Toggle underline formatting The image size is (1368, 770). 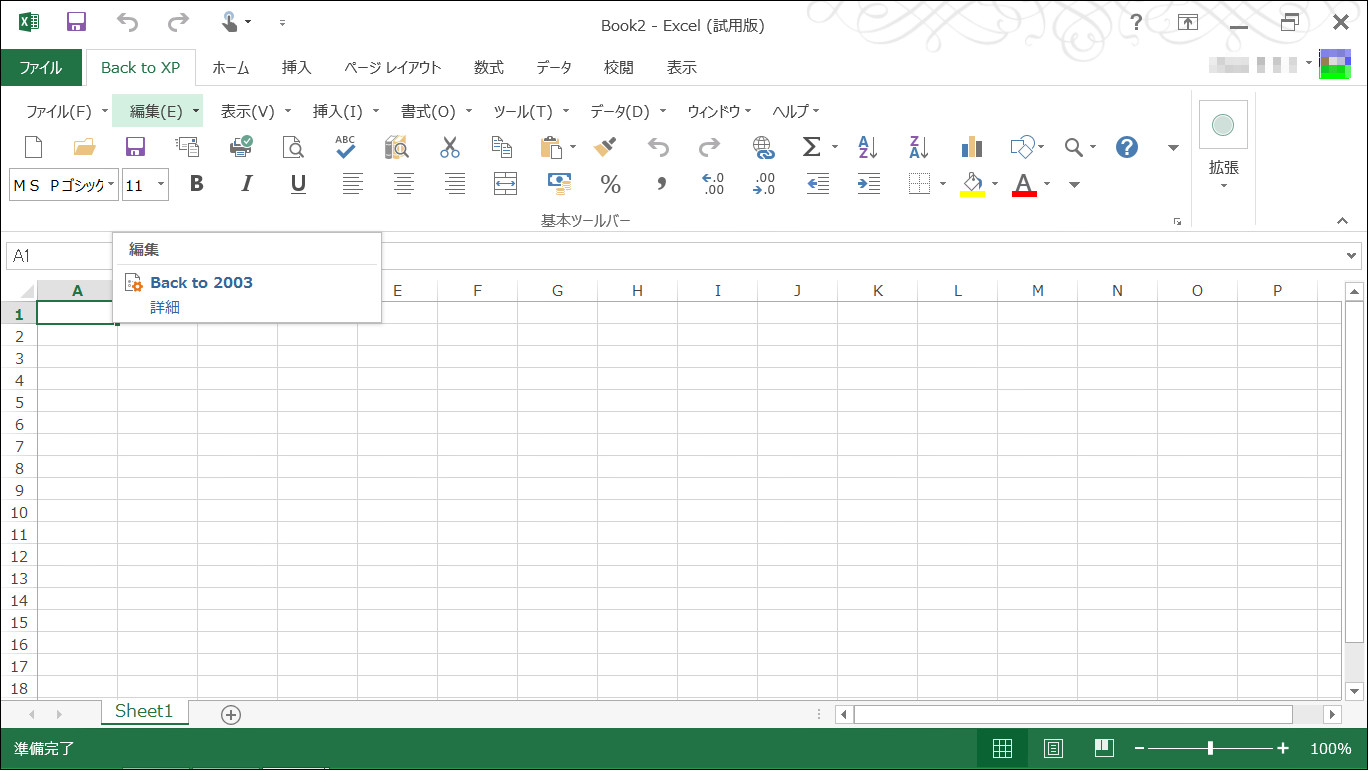point(297,183)
